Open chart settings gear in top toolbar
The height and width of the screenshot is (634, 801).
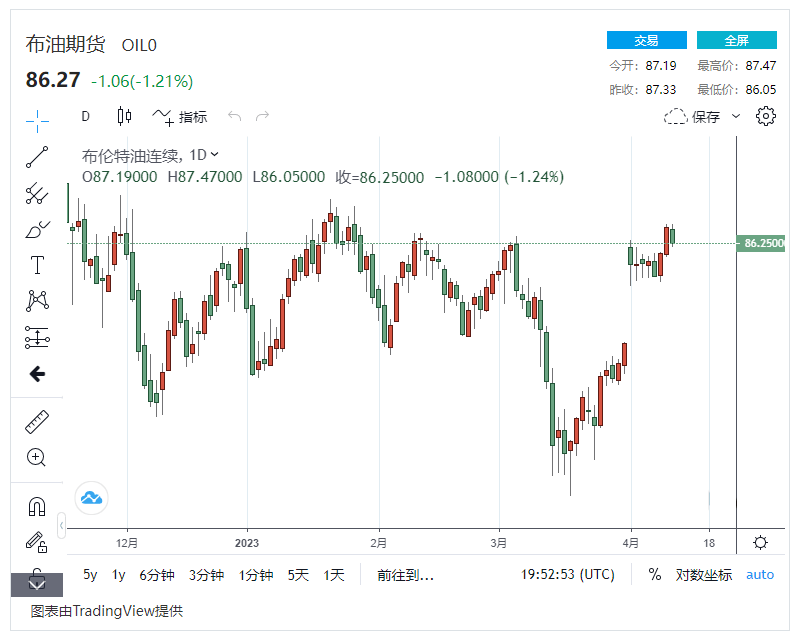766,117
